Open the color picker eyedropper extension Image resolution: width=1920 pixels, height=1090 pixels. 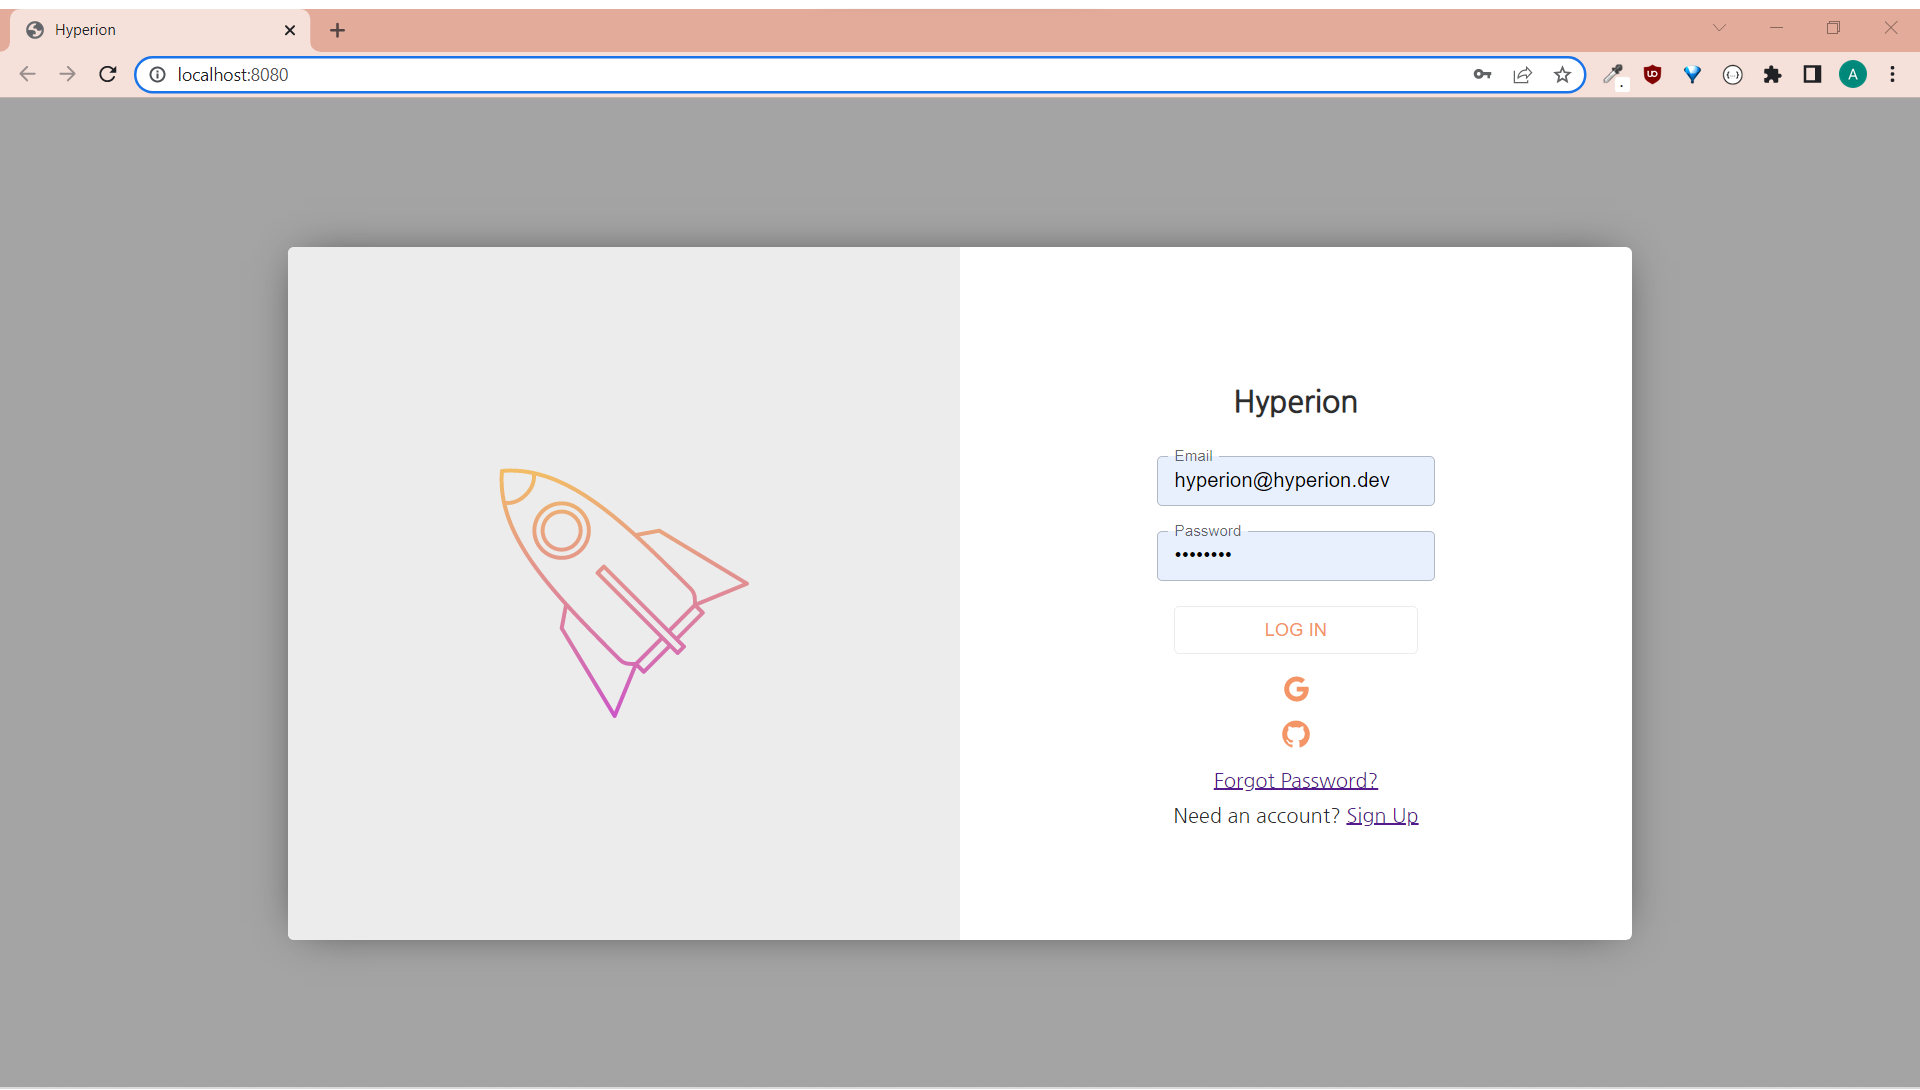pos(1613,75)
